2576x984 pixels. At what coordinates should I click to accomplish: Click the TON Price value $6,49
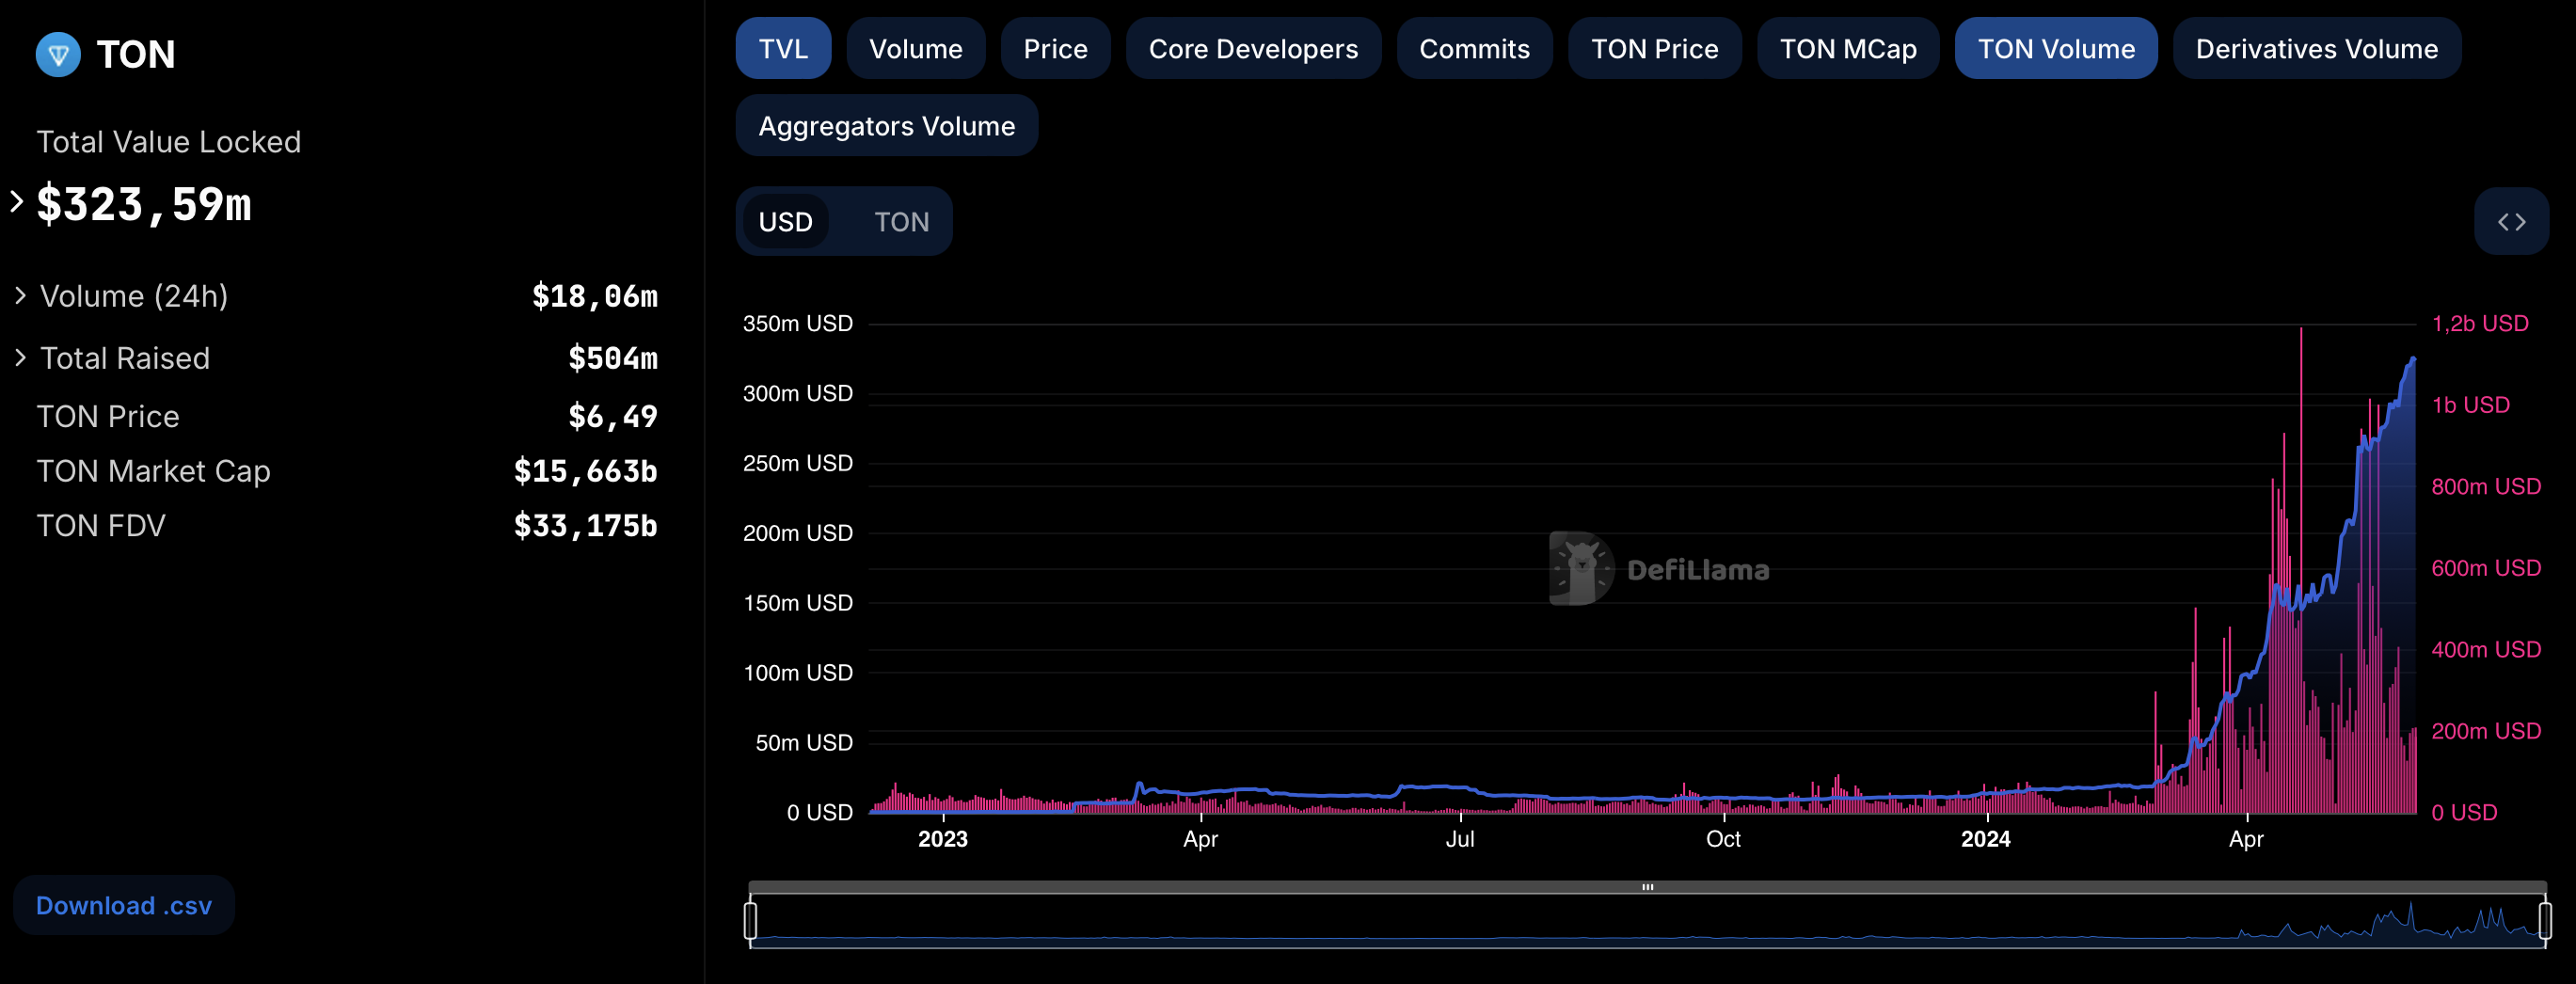pos(613,417)
